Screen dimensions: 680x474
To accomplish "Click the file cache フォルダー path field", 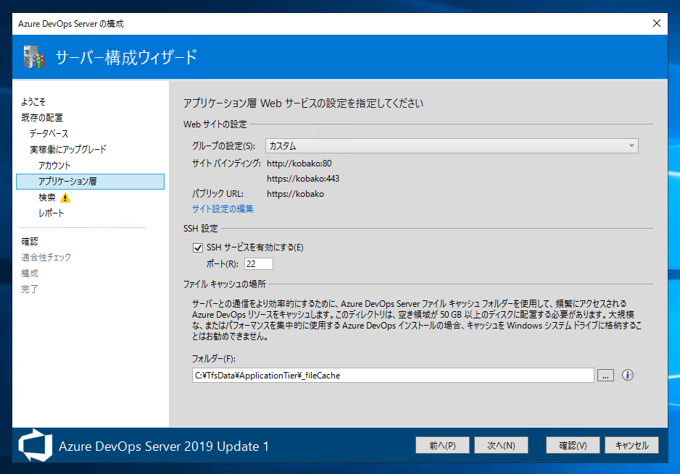I will pyautogui.click(x=393, y=376).
